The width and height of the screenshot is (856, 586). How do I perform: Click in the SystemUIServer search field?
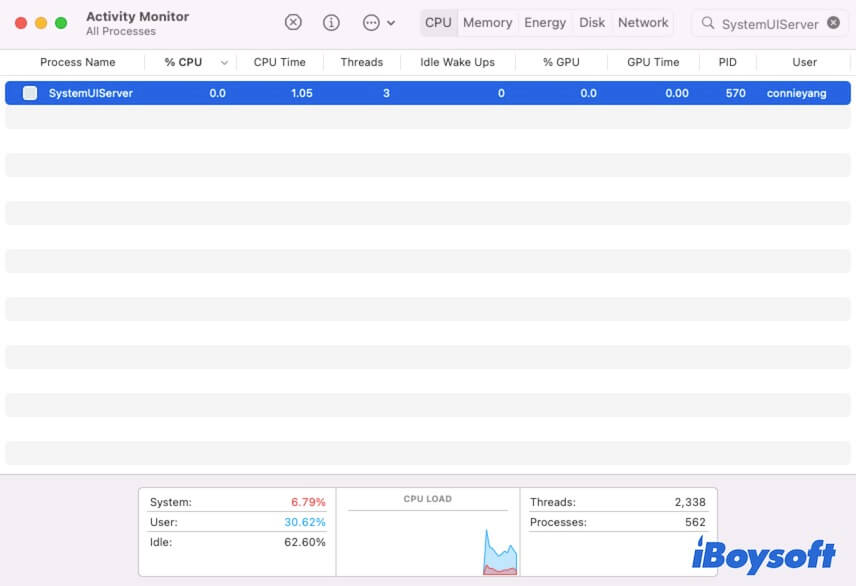click(769, 23)
